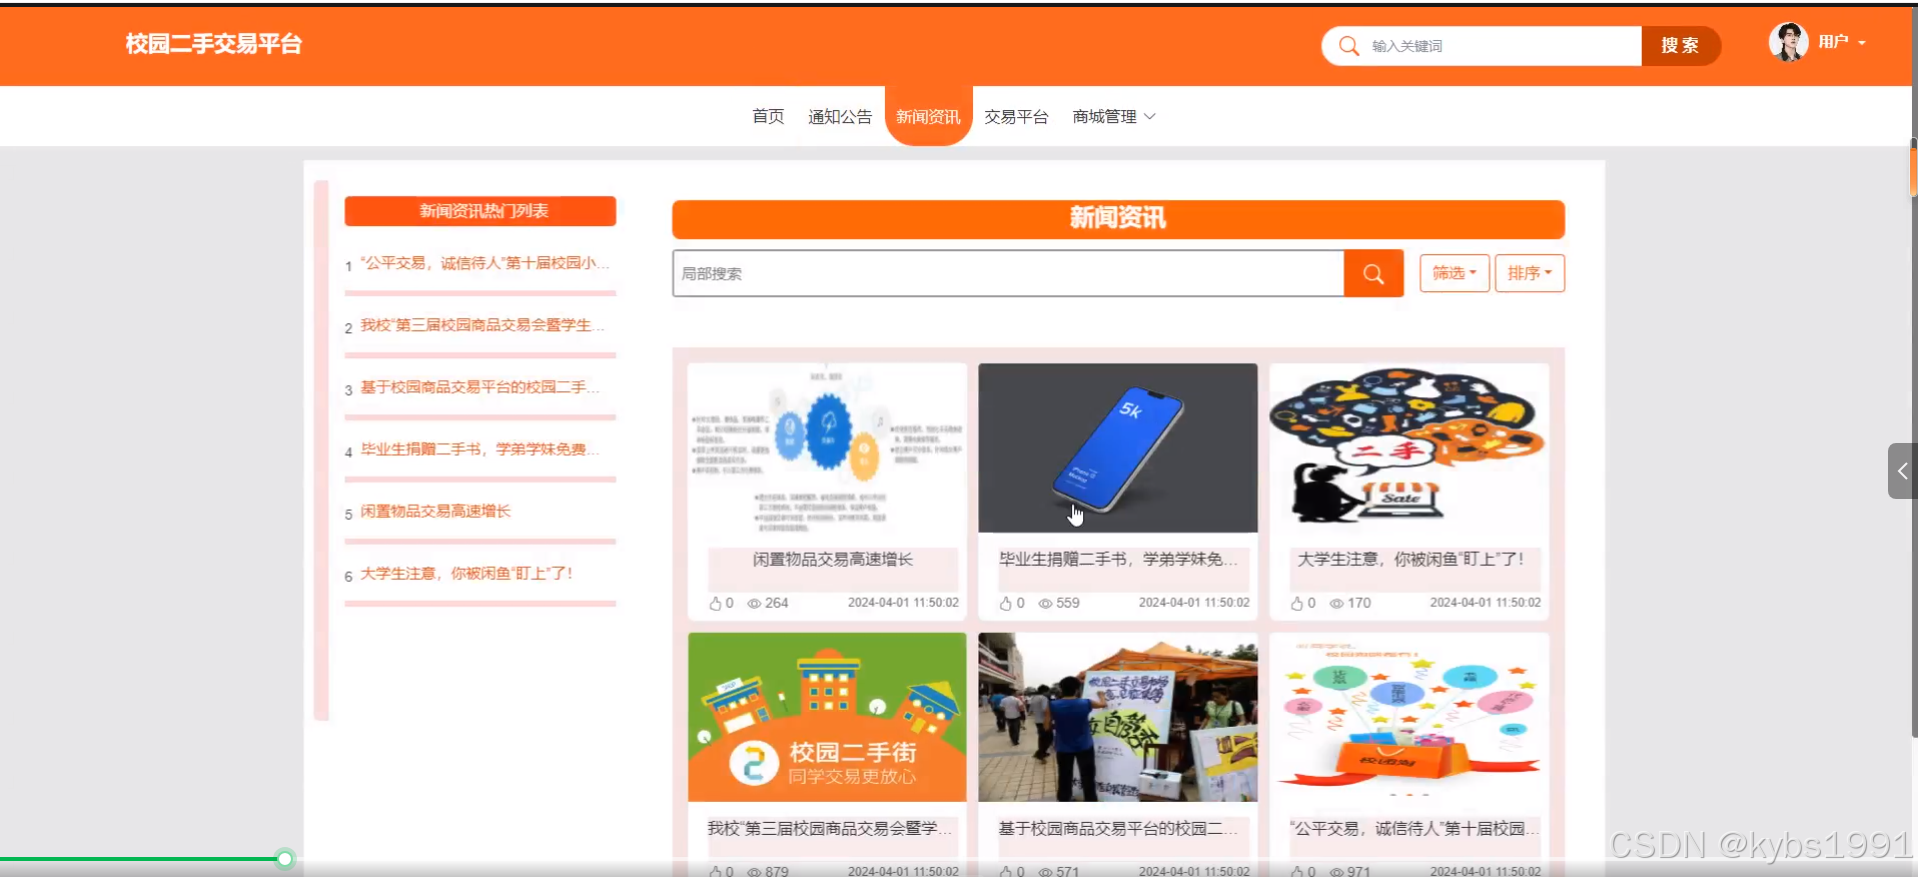Open the blue phone thumbnail
This screenshot has height=877, width=1918.
[1118, 448]
